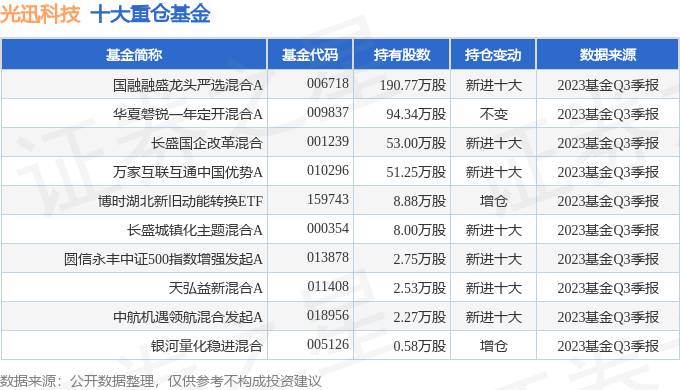680x390 pixels.
Task: Click fund name 长盛国企改革混合
Action: tap(207, 143)
